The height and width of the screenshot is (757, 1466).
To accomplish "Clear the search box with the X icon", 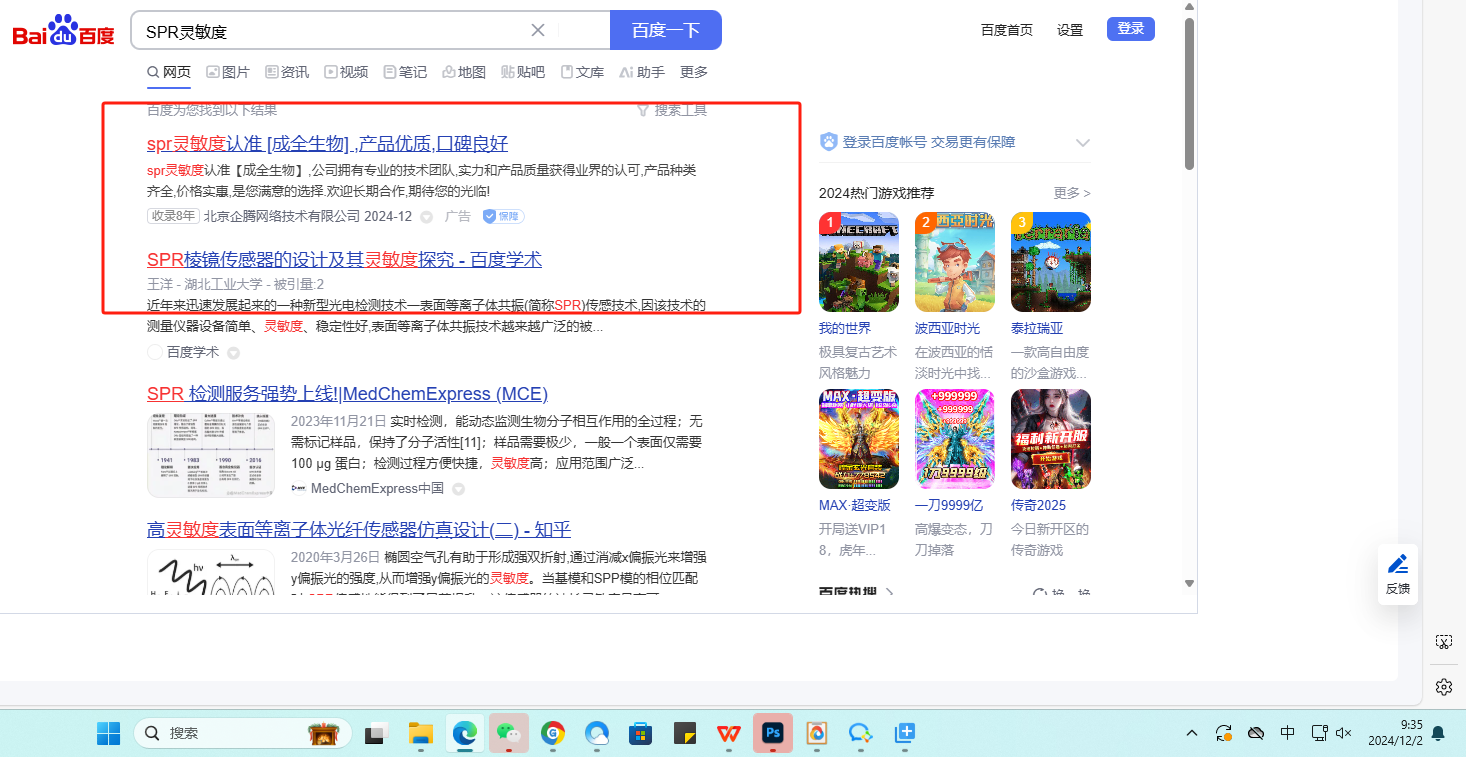I will click(538, 30).
